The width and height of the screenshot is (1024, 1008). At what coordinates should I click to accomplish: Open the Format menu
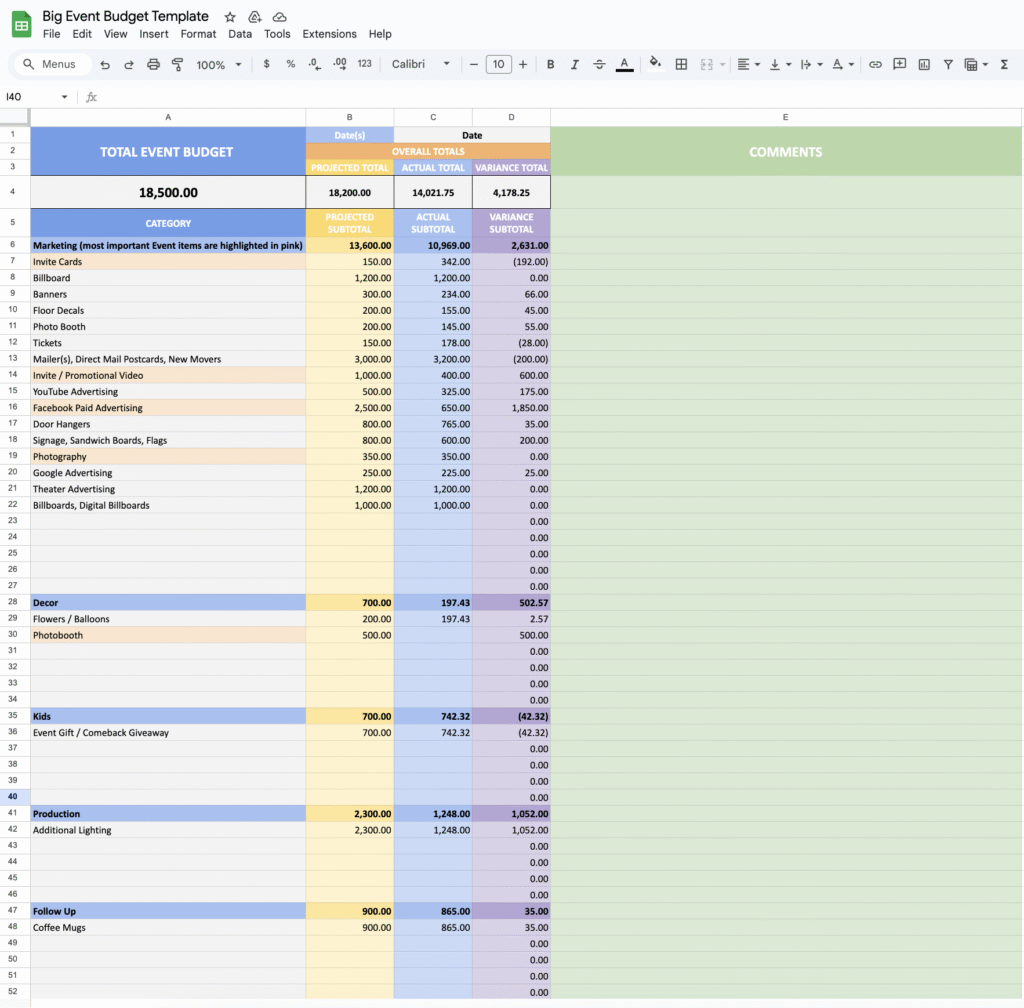(198, 34)
